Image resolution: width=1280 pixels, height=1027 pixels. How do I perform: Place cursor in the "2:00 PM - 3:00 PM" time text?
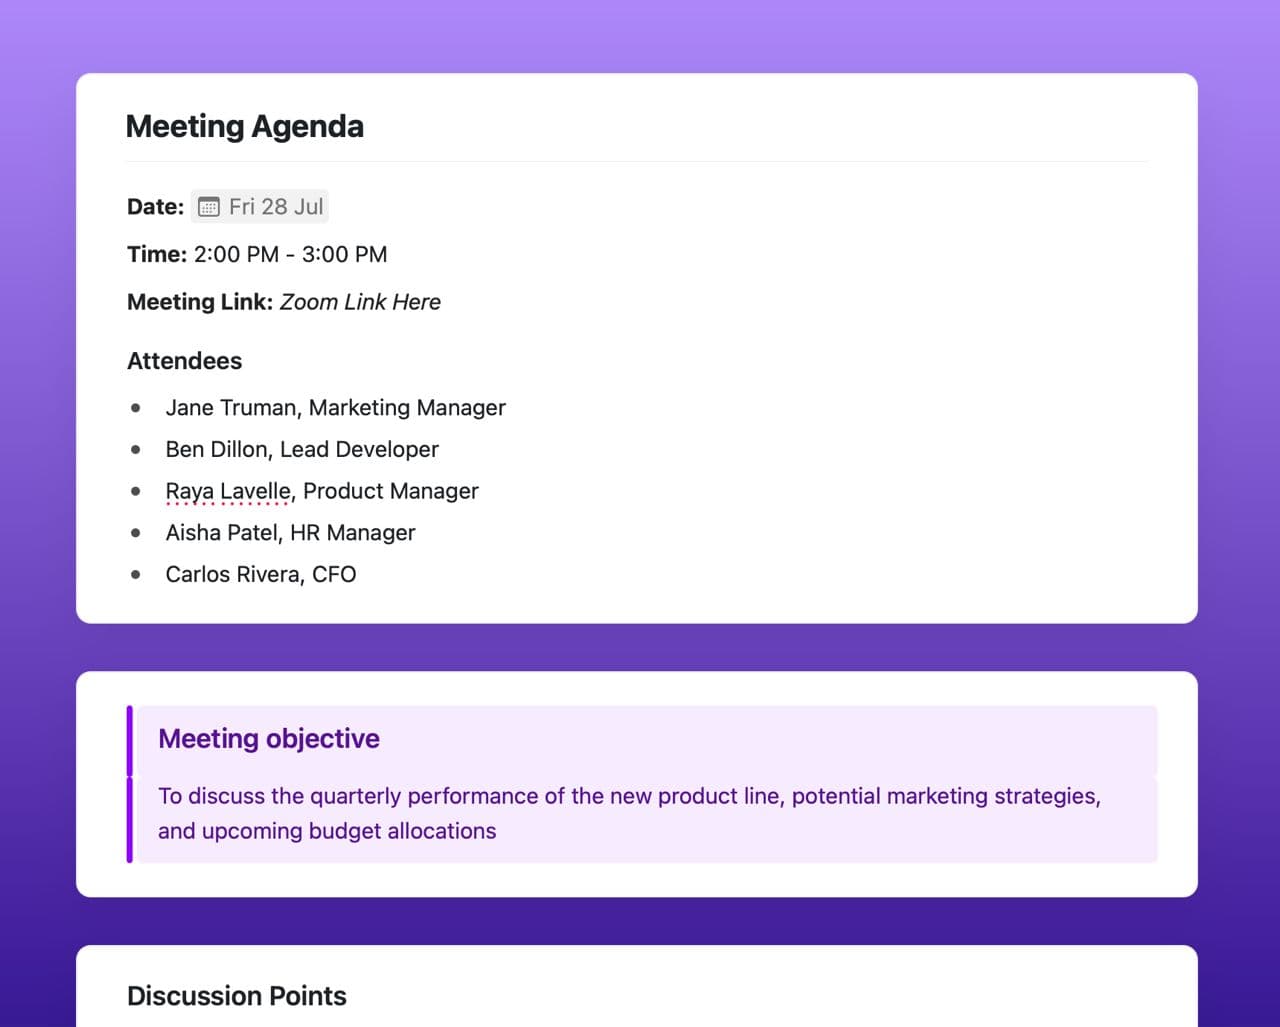point(290,255)
